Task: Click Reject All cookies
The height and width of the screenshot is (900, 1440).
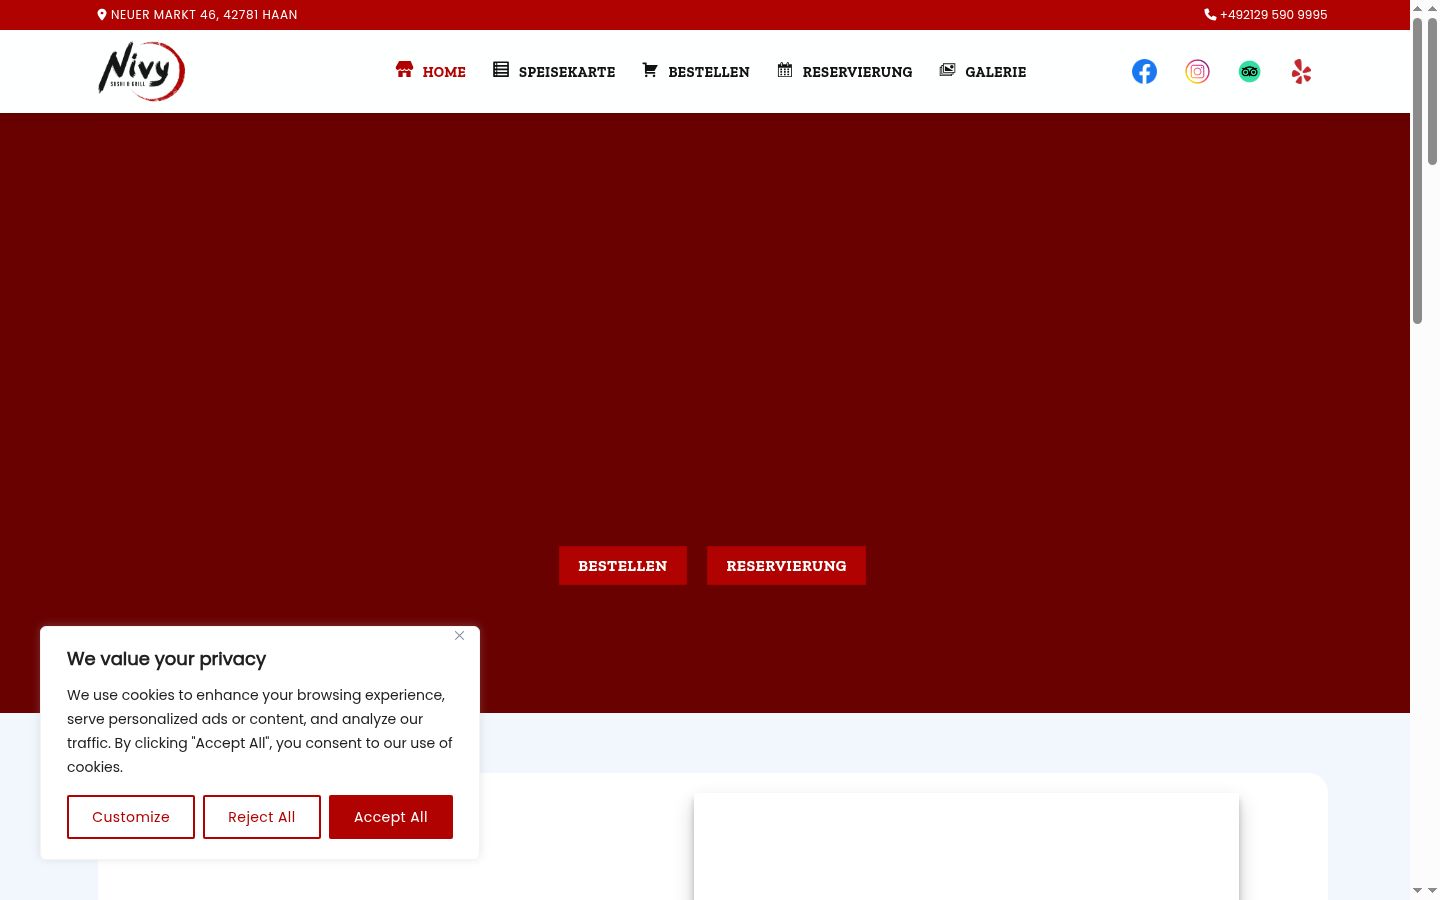Action: pyautogui.click(x=262, y=817)
